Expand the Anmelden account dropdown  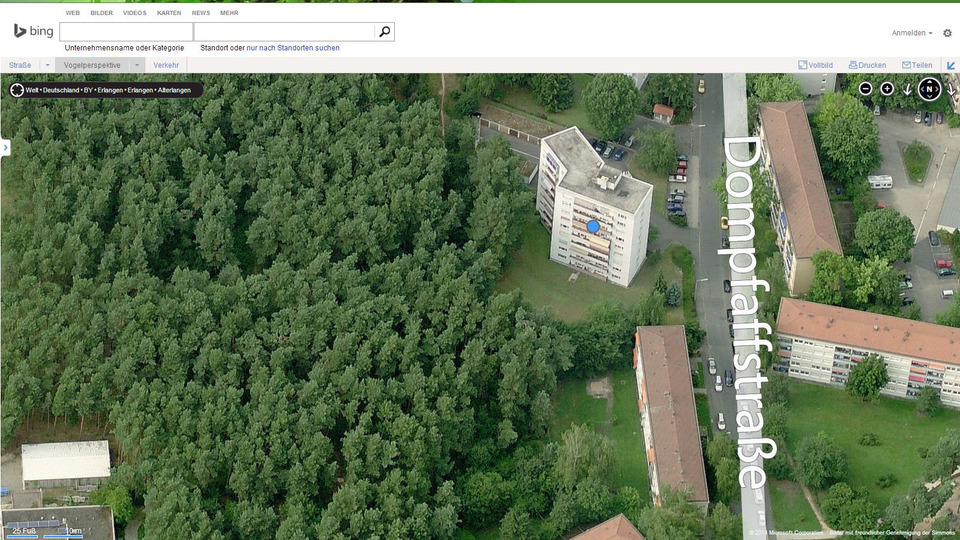click(x=912, y=33)
